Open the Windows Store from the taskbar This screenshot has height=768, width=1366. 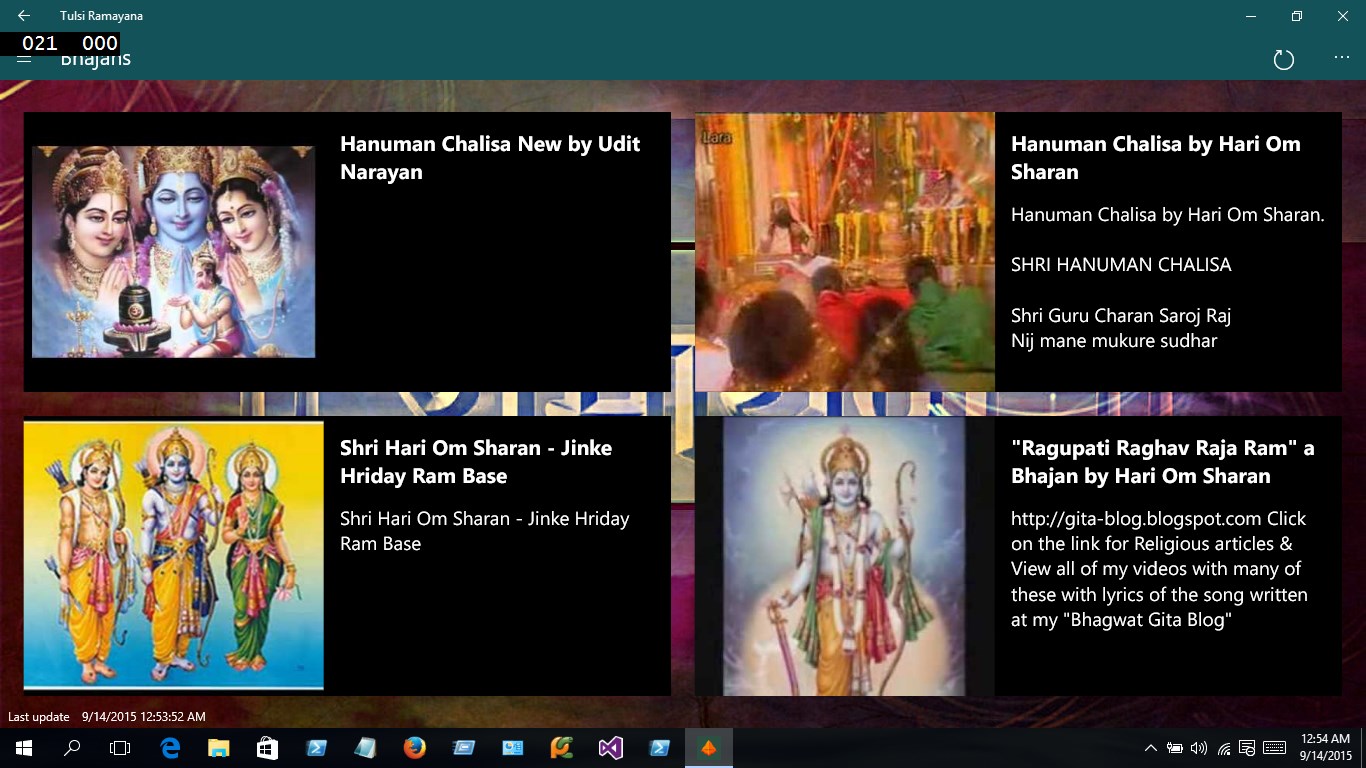[x=268, y=748]
